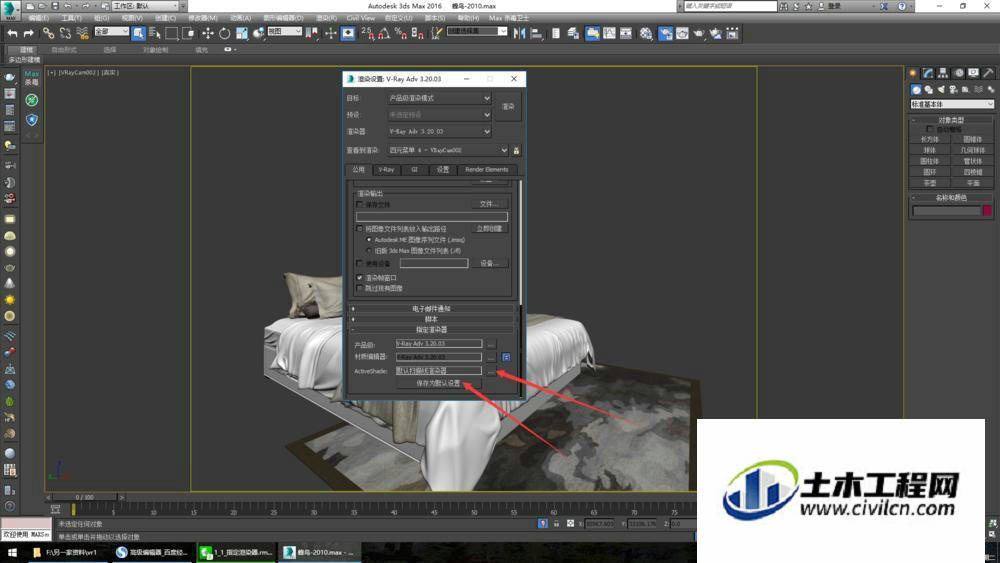The height and width of the screenshot is (563, 1000).
Task: Toggle the Skip Existing Images checkbox
Action: click(x=359, y=288)
